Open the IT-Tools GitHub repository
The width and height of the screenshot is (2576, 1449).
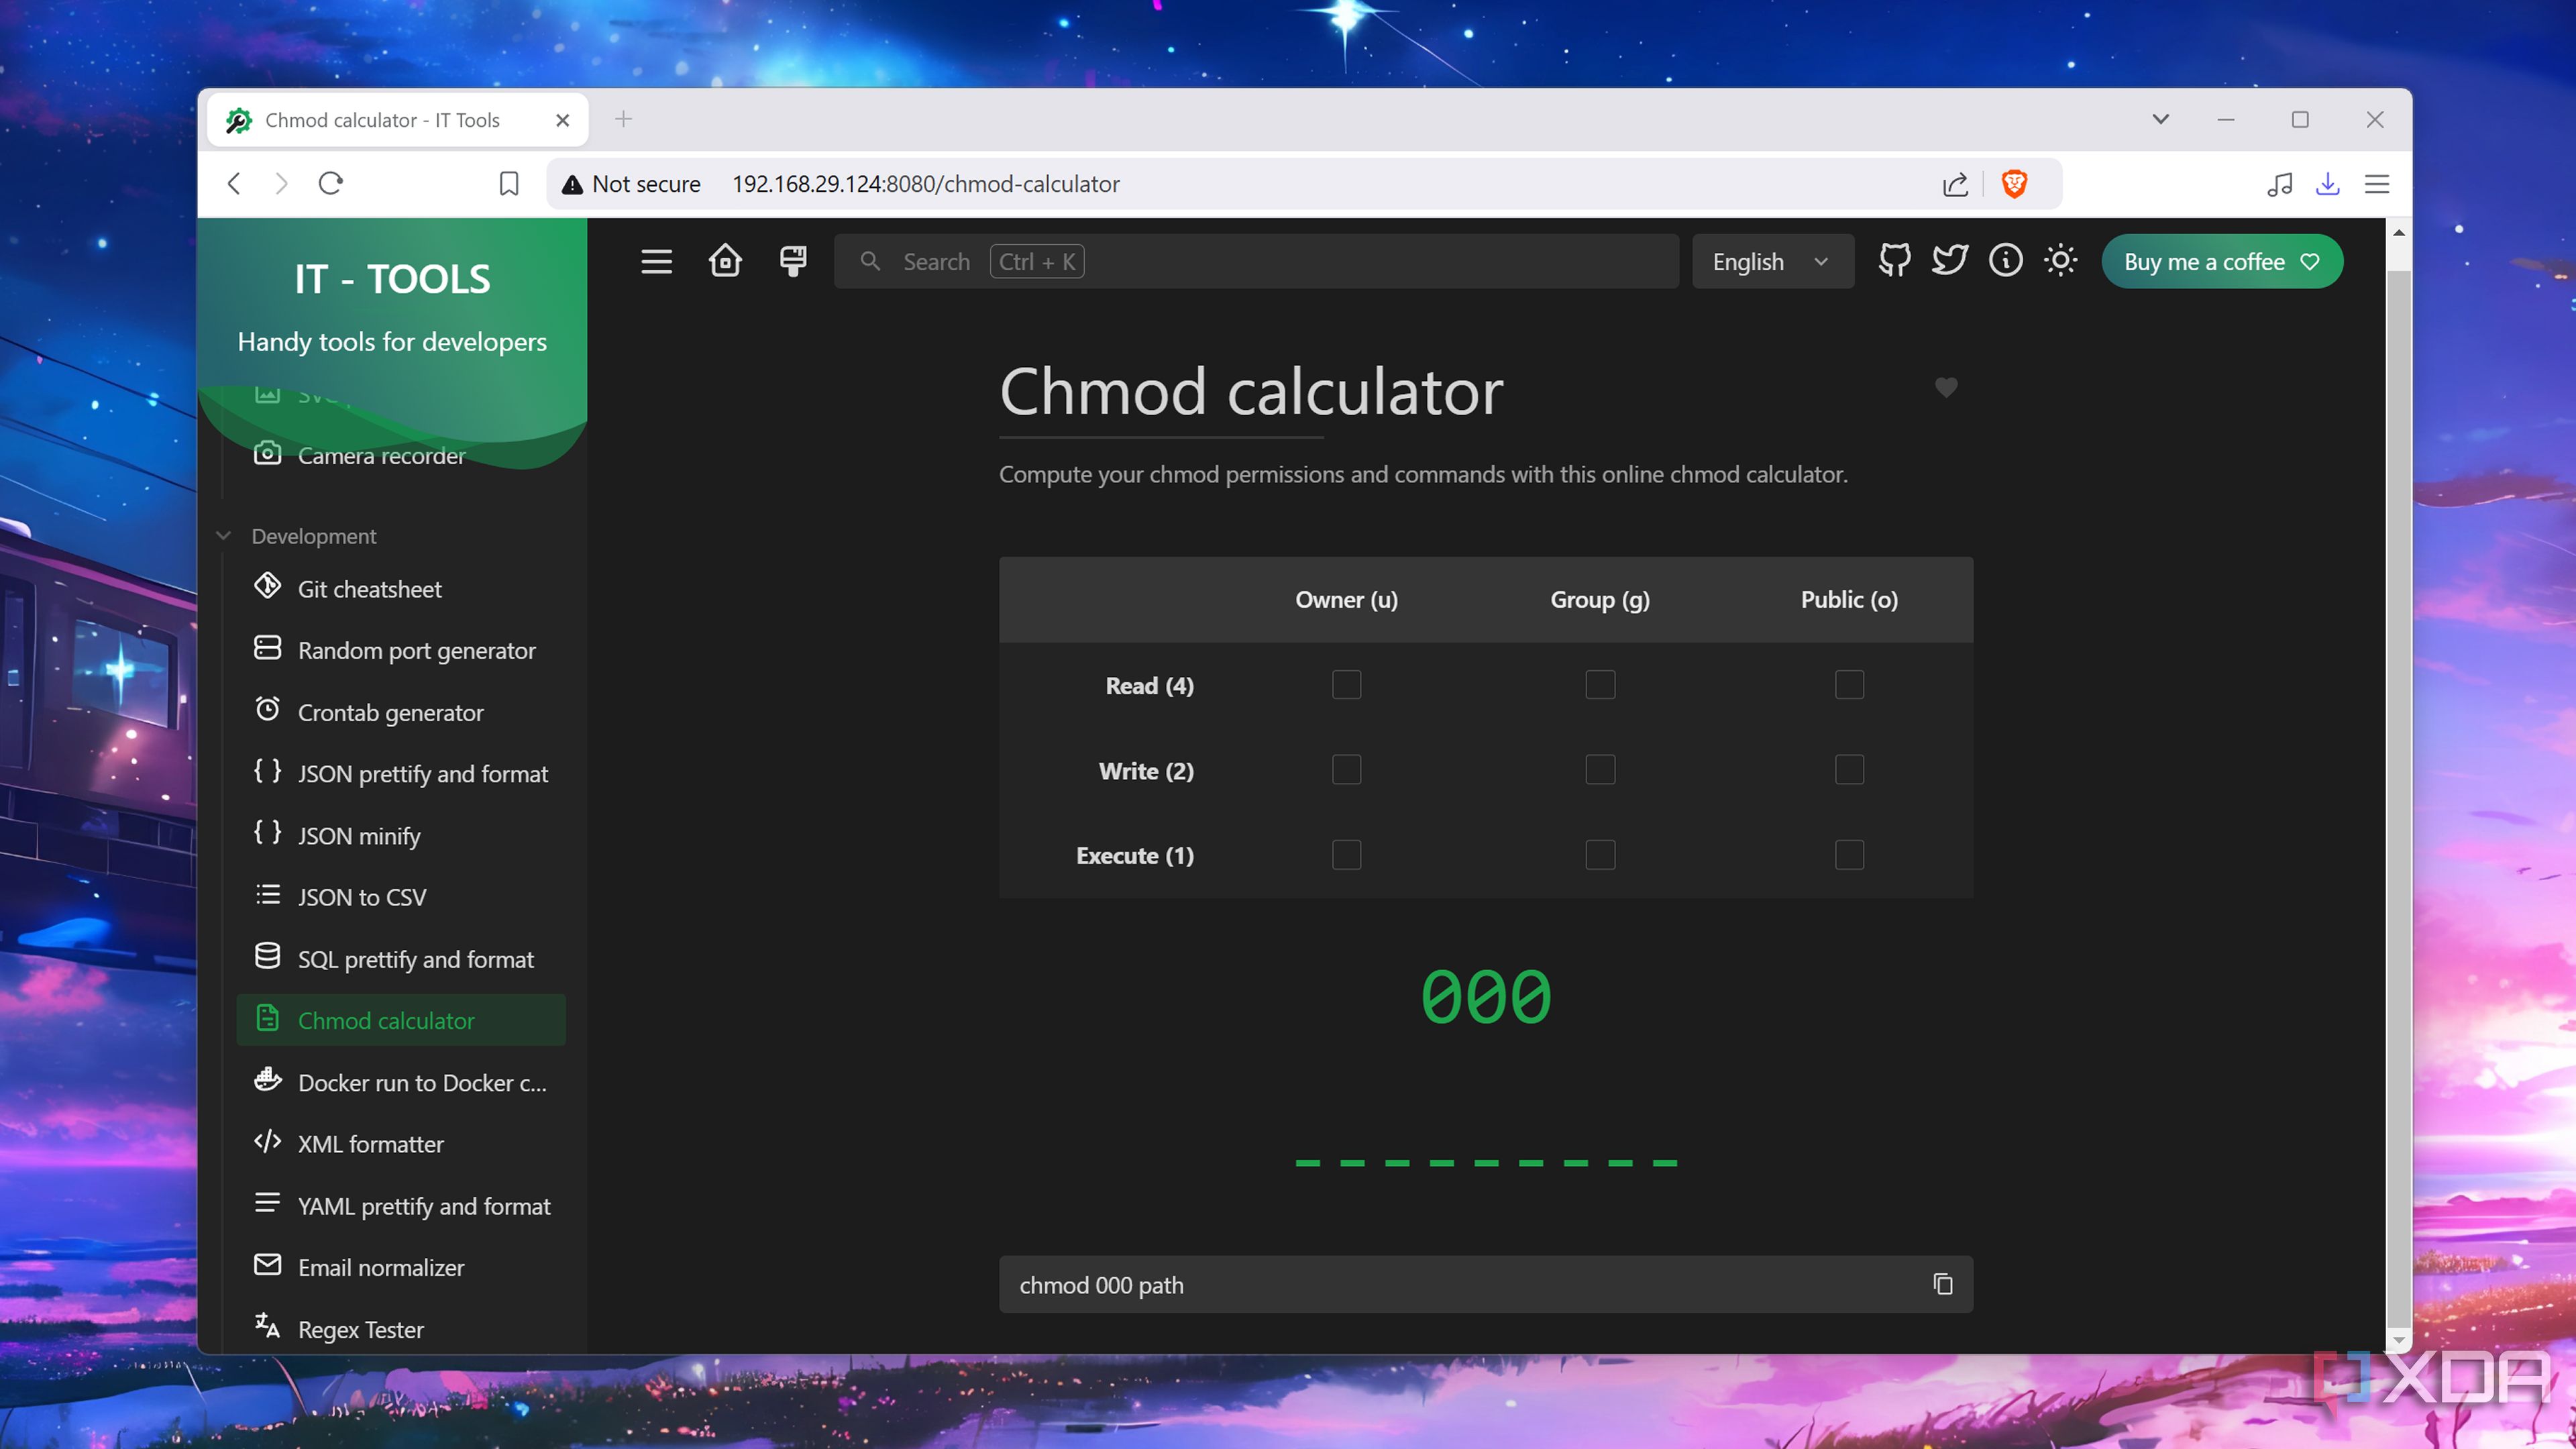point(1893,261)
